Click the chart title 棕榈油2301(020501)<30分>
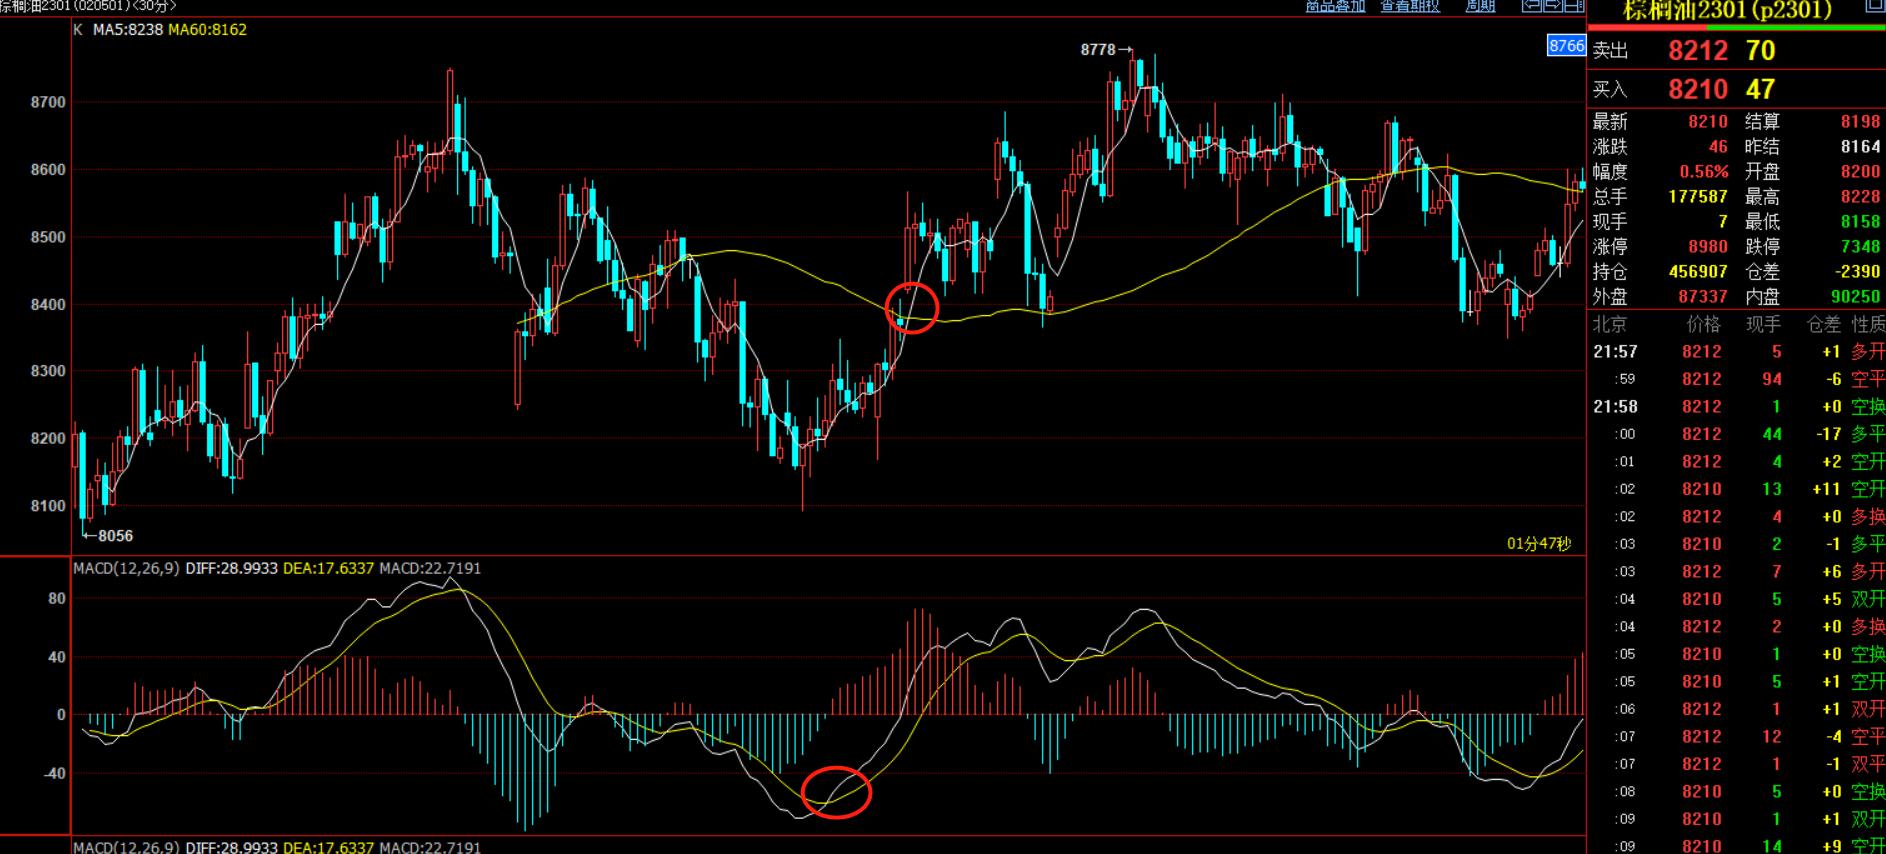The height and width of the screenshot is (854, 1886). point(88,5)
